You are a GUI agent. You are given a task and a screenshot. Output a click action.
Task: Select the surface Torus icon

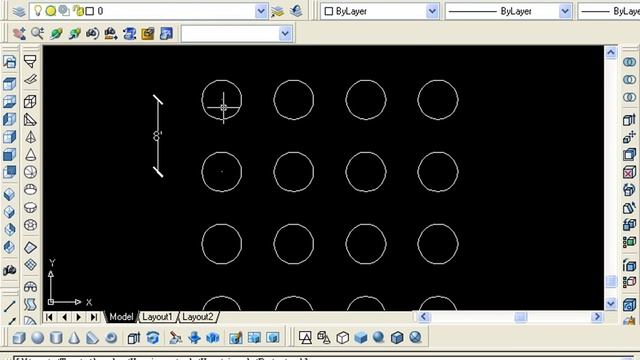(x=30, y=225)
